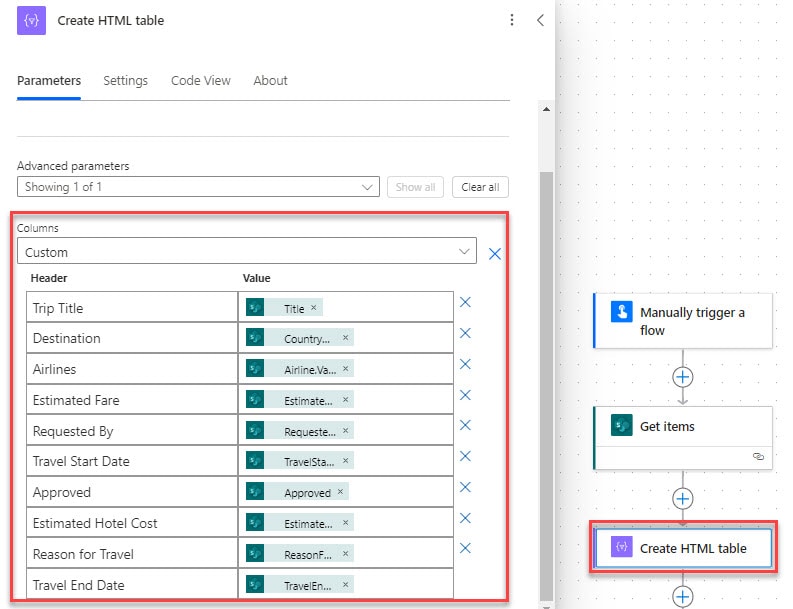Image resolution: width=793 pixels, height=609 pixels.
Task: Add a step after Create HTML table
Action: pyautogui.click(x=683, y=597)
